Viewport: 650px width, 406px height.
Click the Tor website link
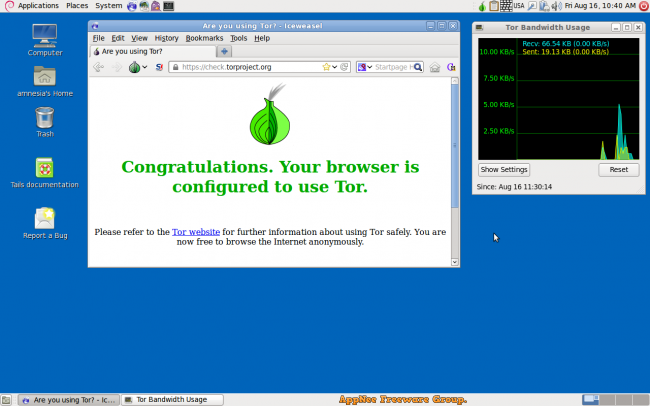196,232
